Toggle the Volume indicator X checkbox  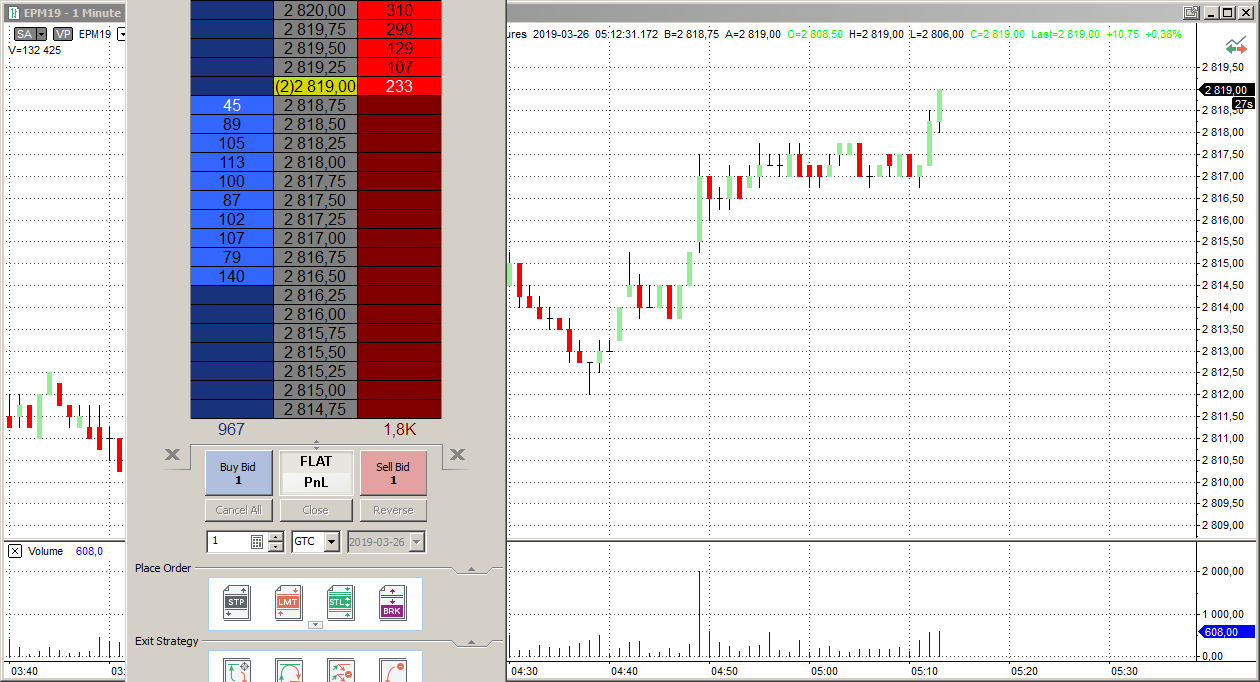coord(16,551)
